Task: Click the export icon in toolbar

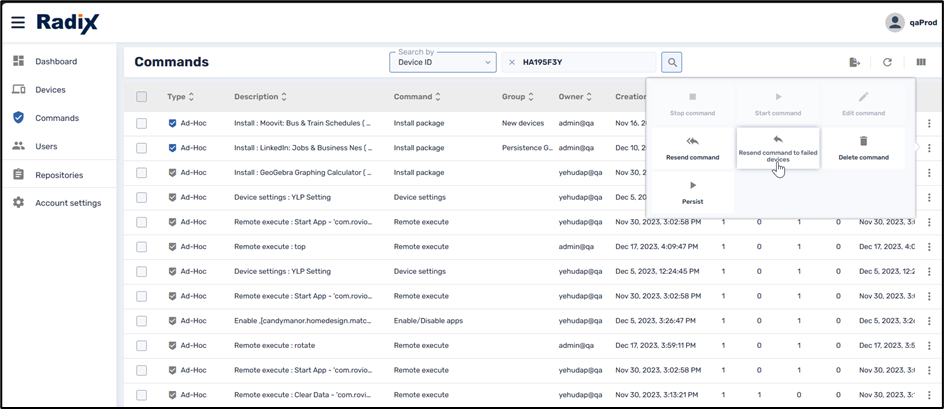Action: (855, 62)
